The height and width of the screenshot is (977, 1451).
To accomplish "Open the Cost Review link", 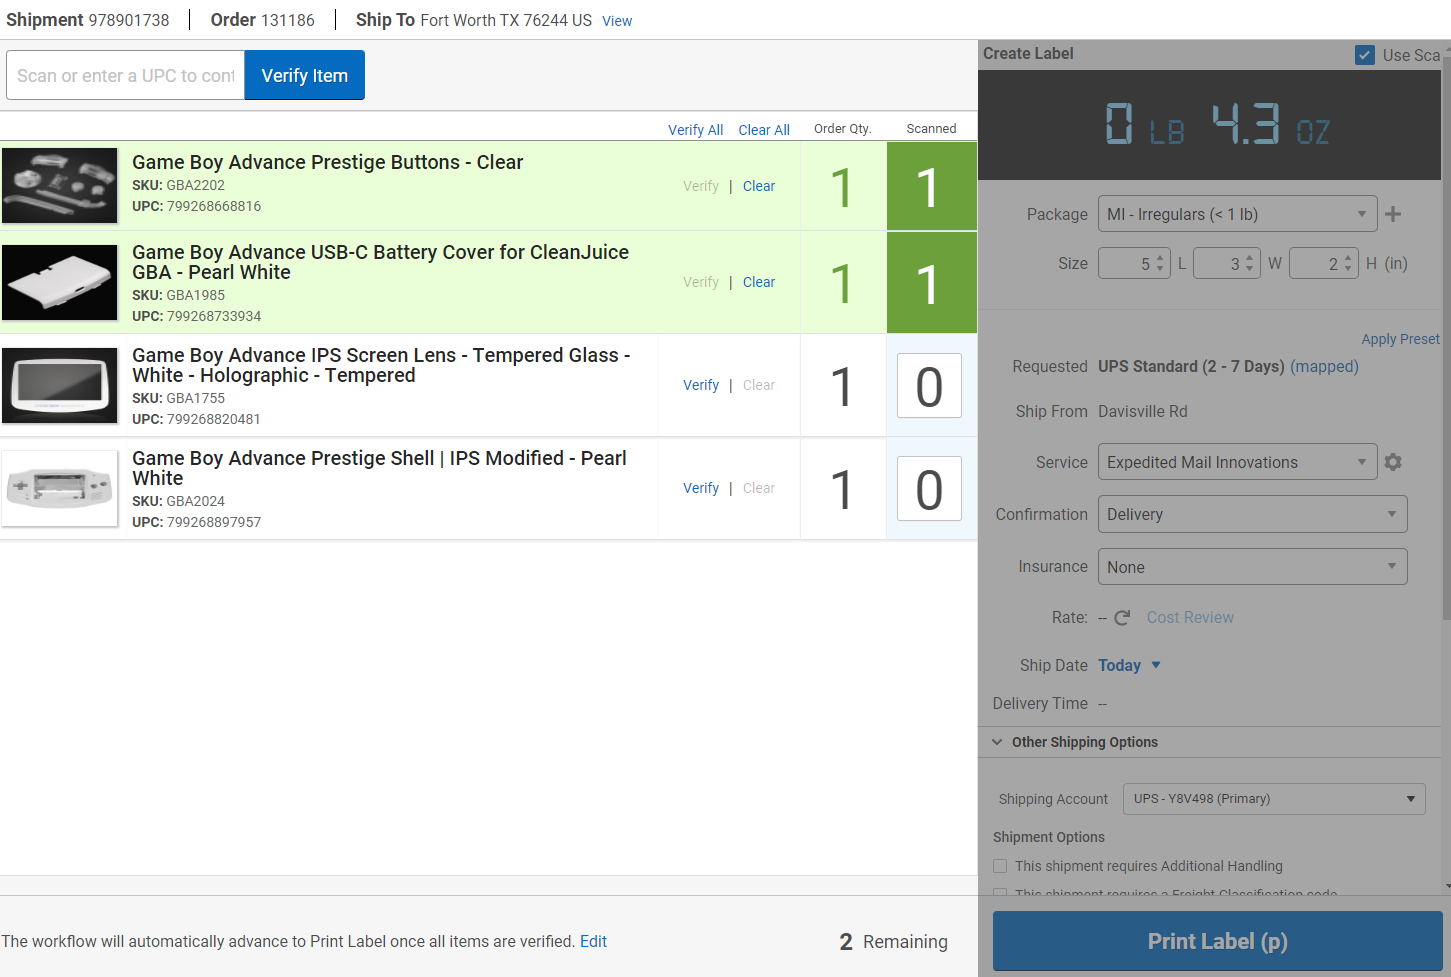I will pyautogui.click(x=1190, y=618).
